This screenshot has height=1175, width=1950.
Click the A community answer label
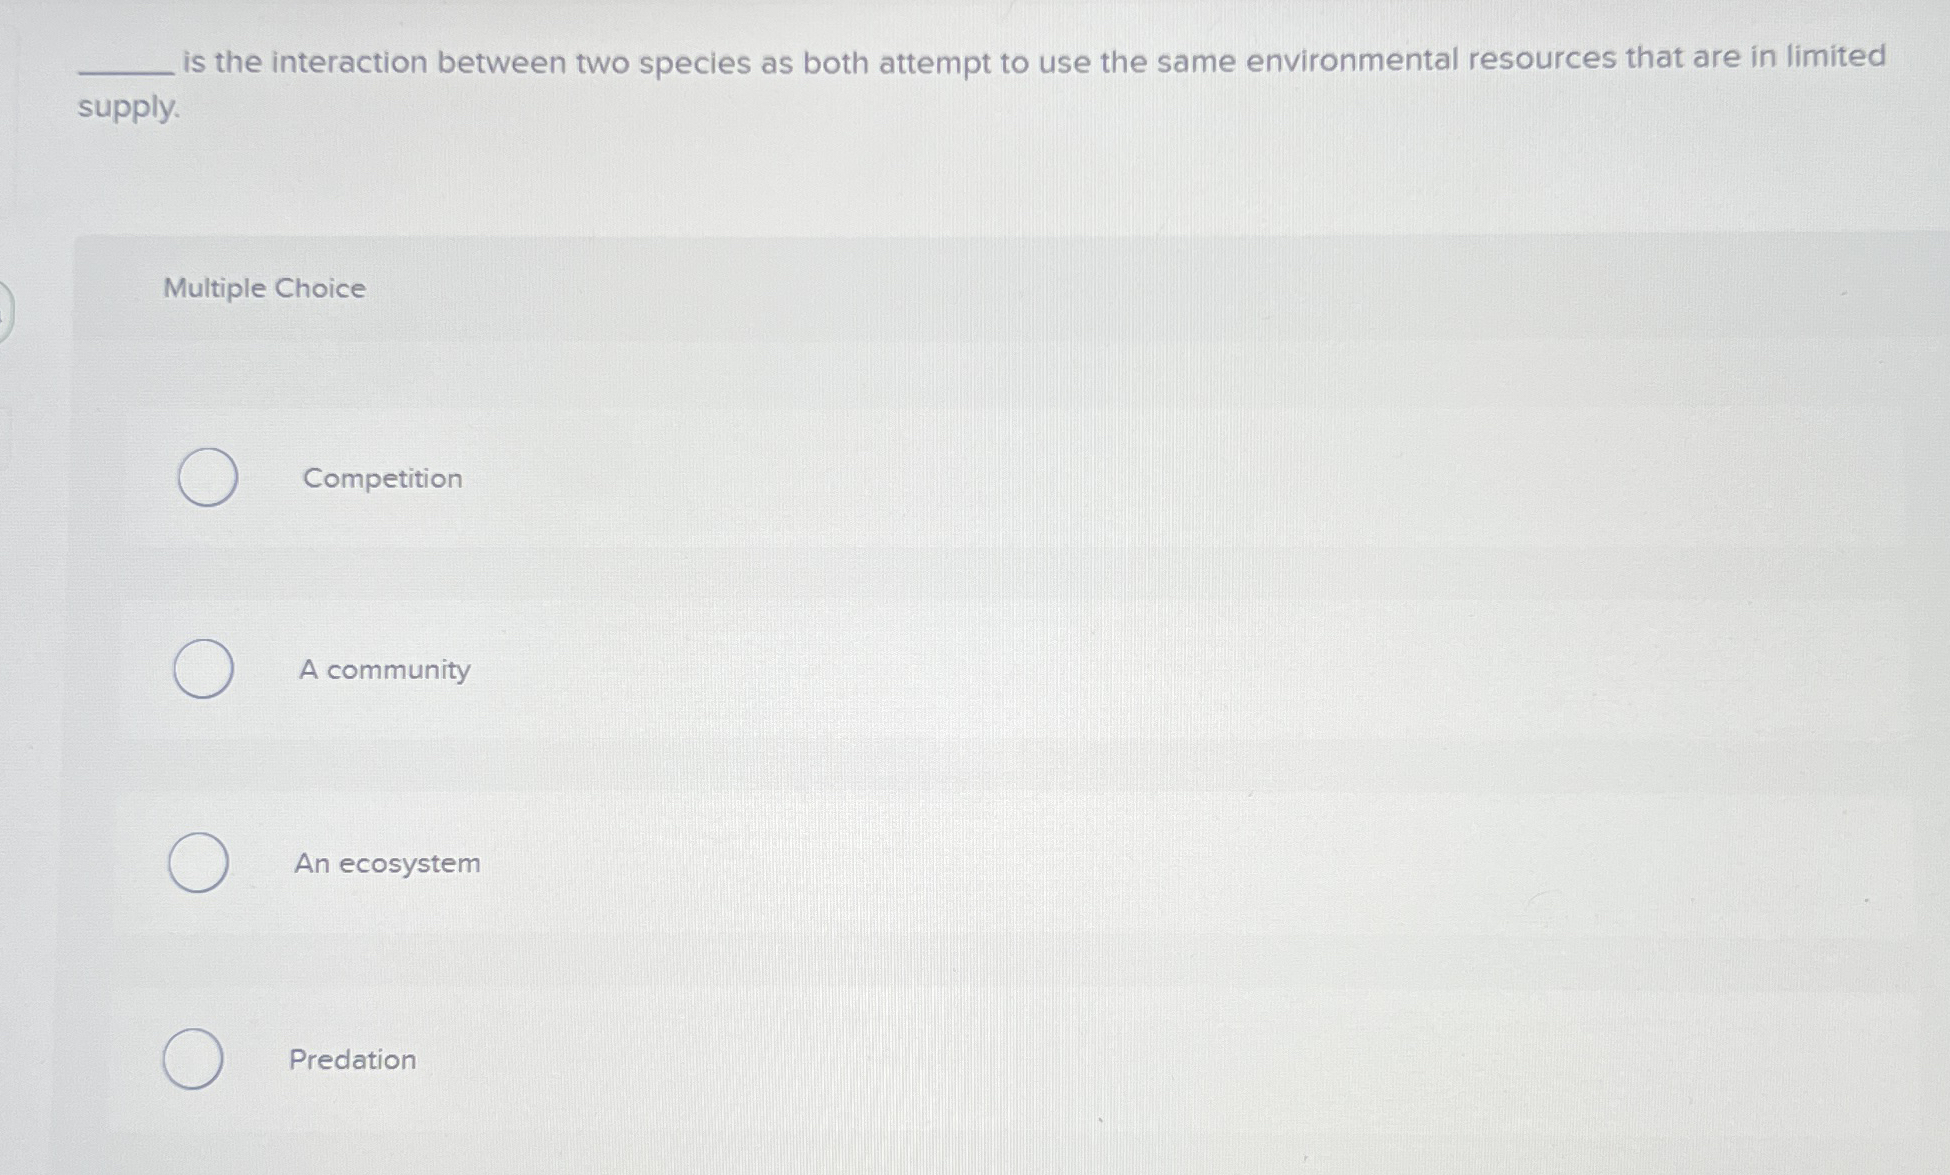pos(383,670)
